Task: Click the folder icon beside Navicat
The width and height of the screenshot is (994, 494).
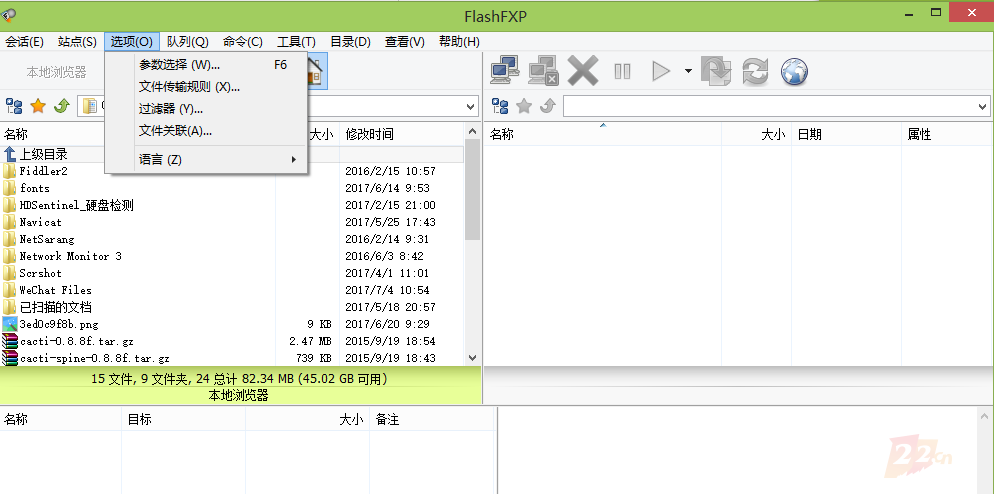Action: 9,222
